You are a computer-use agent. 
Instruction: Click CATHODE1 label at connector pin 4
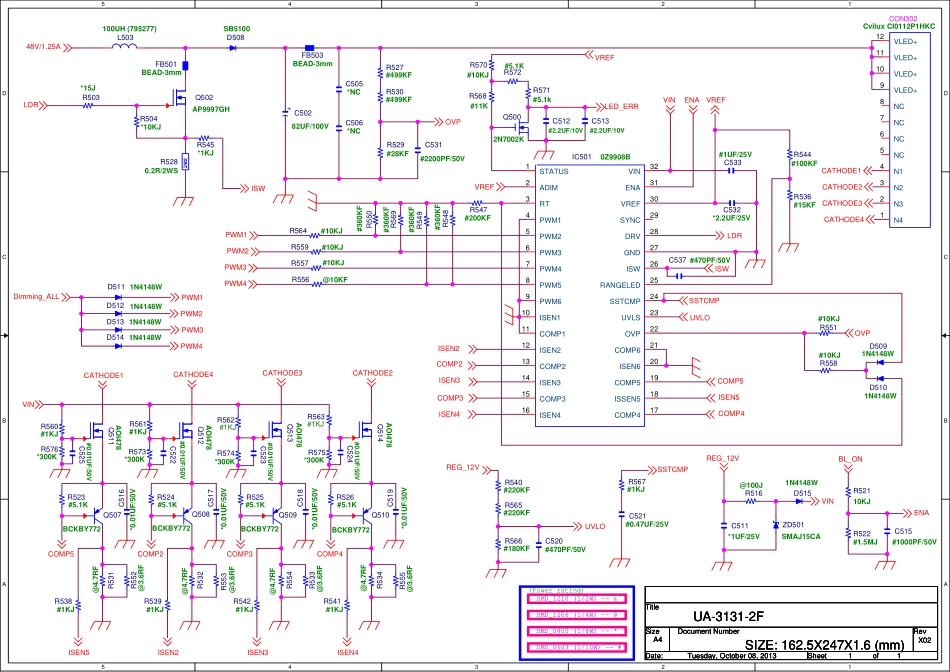841,170
